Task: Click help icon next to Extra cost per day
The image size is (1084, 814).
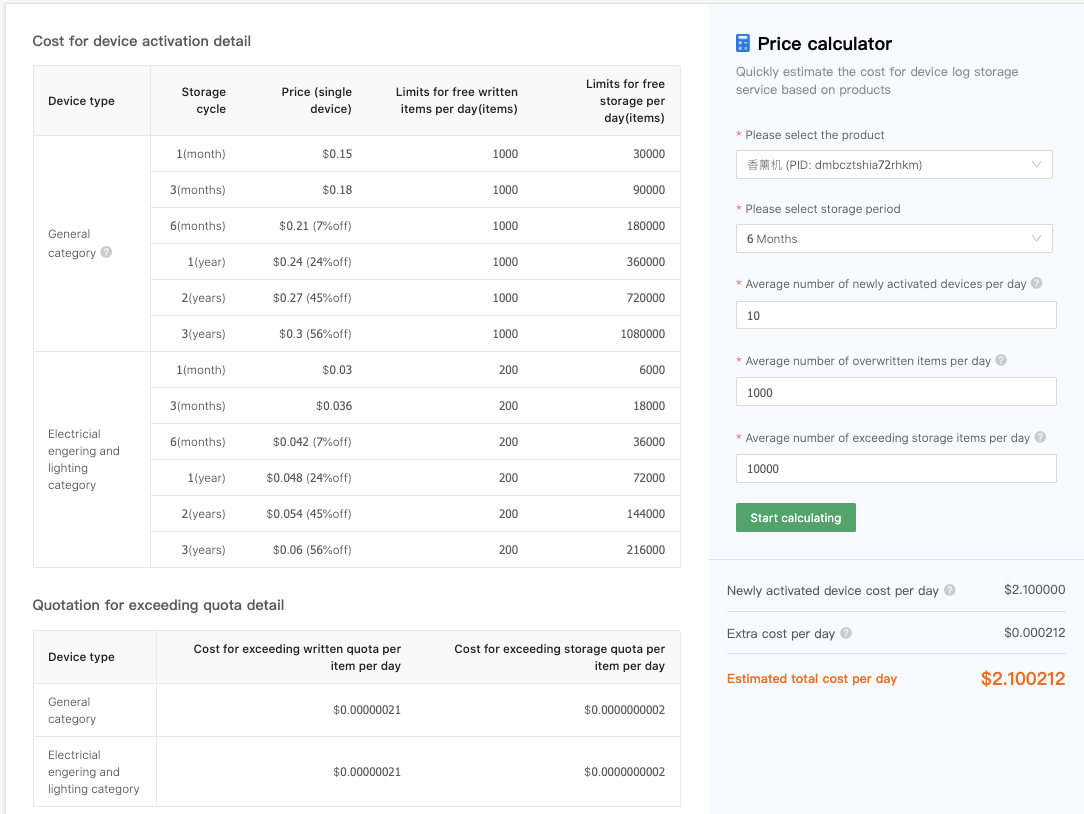Action: pyautogui.click(x=846, y=633)
